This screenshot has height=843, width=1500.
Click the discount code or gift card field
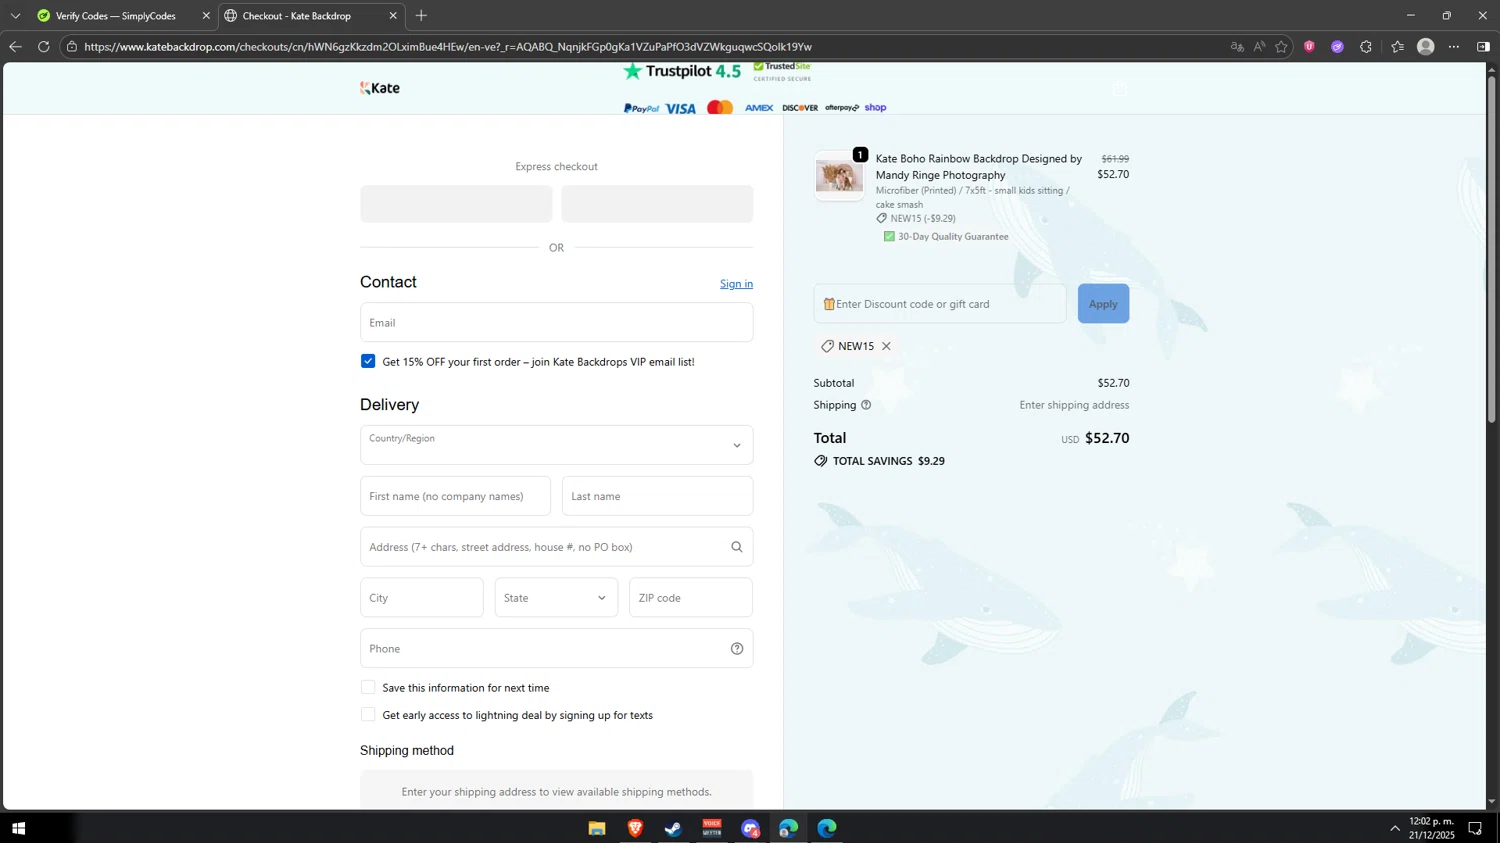point(940,304)
